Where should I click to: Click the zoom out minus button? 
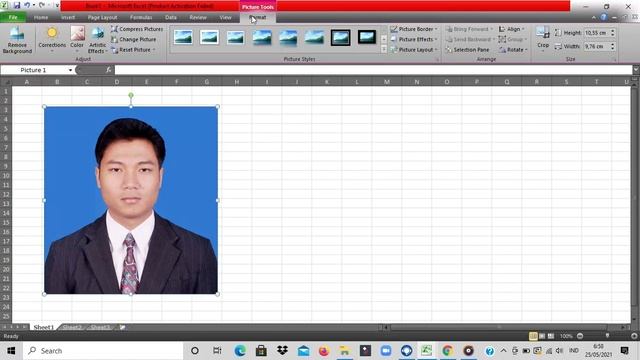click(580, 336)
